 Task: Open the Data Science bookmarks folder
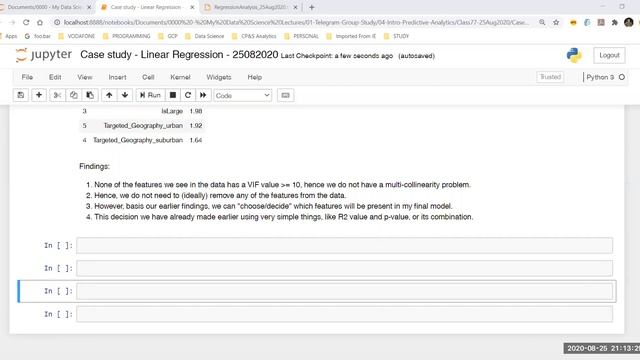[204, 36]
